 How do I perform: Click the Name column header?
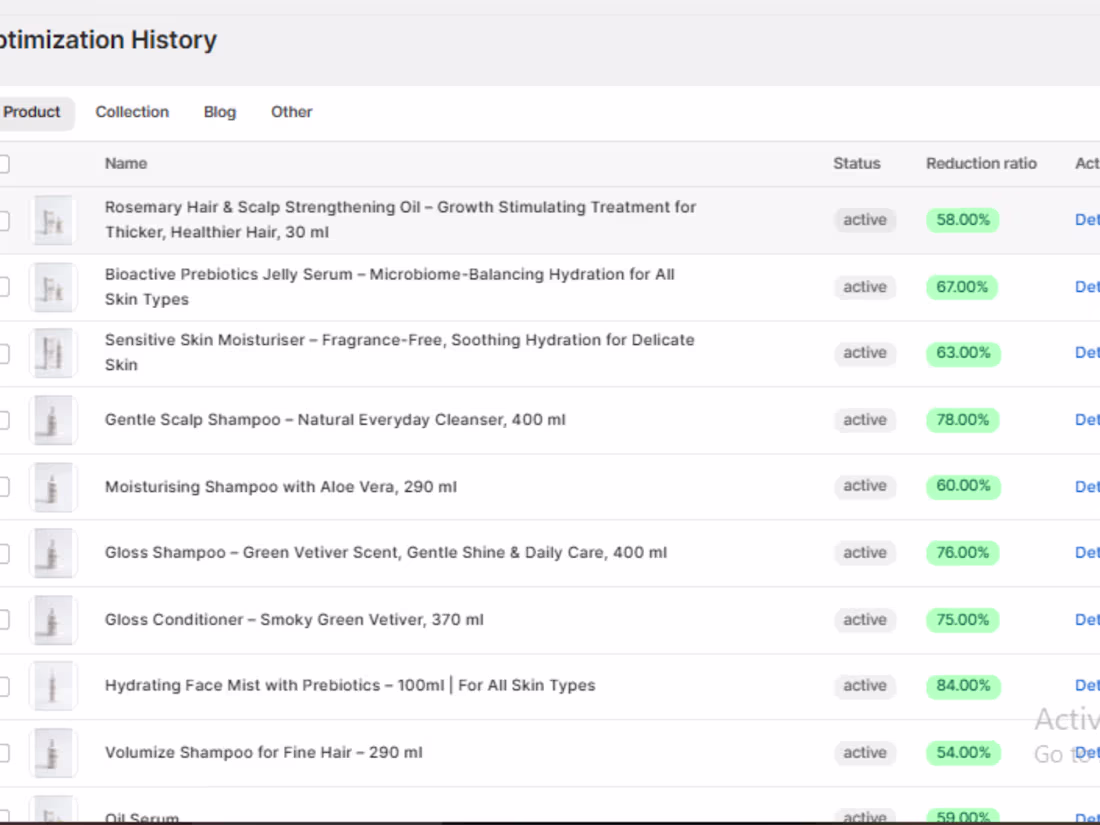[x=124, y=163]
